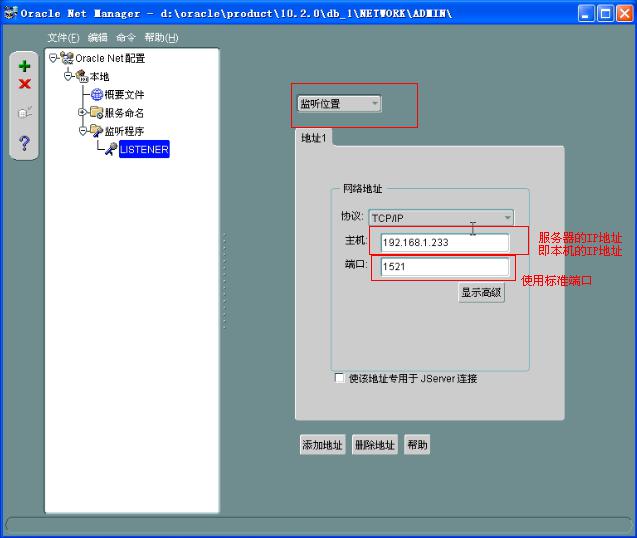The height and width of the screenshot is (538, 637).
Task: Open the 监听位置 dropdown
Action: pyautogui.click(x=339, y=104)
